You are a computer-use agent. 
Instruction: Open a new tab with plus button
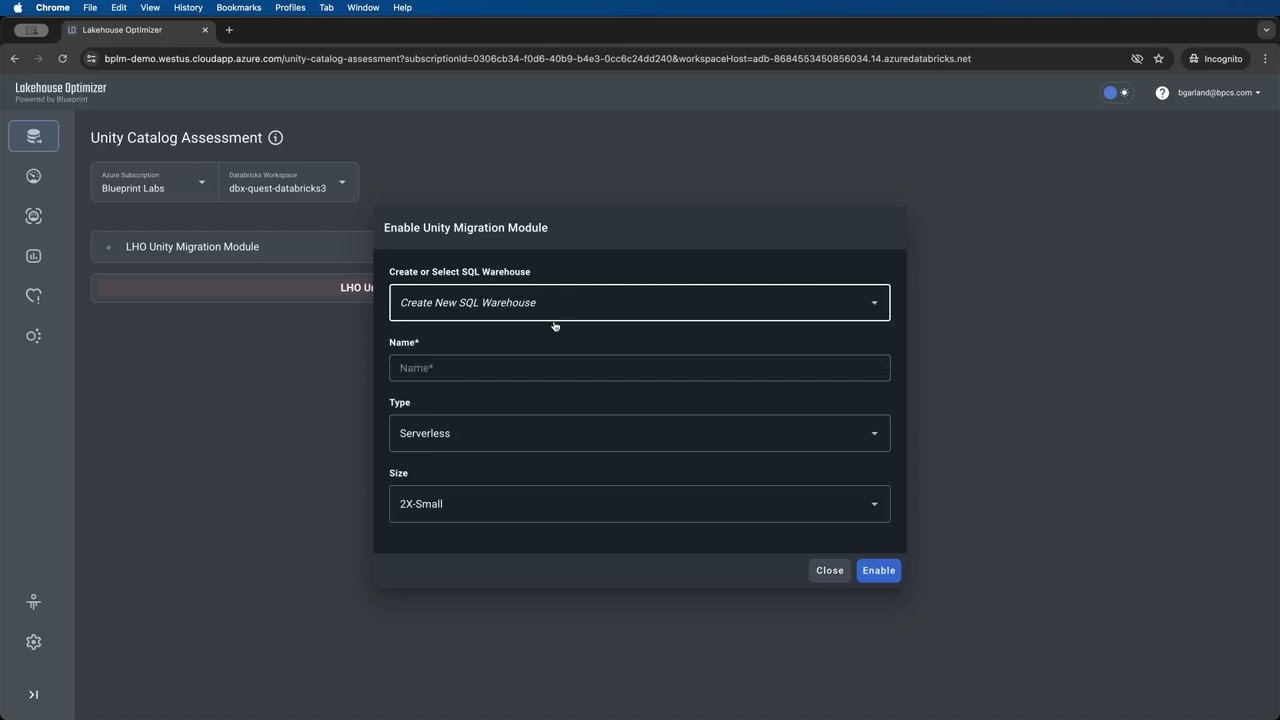click(229, 30)
